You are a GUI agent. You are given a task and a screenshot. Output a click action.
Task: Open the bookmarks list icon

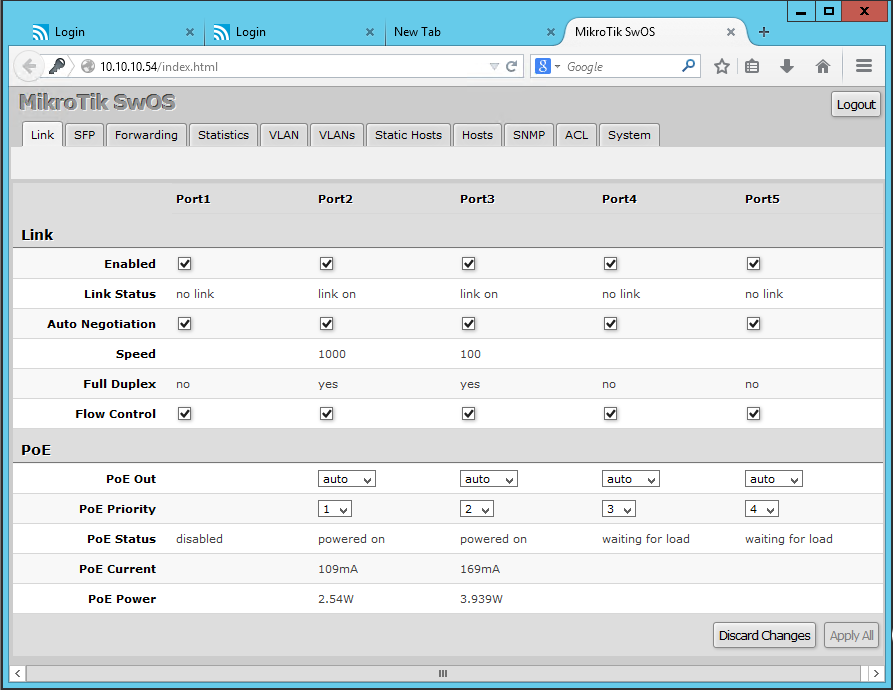(x=753, y=67)
